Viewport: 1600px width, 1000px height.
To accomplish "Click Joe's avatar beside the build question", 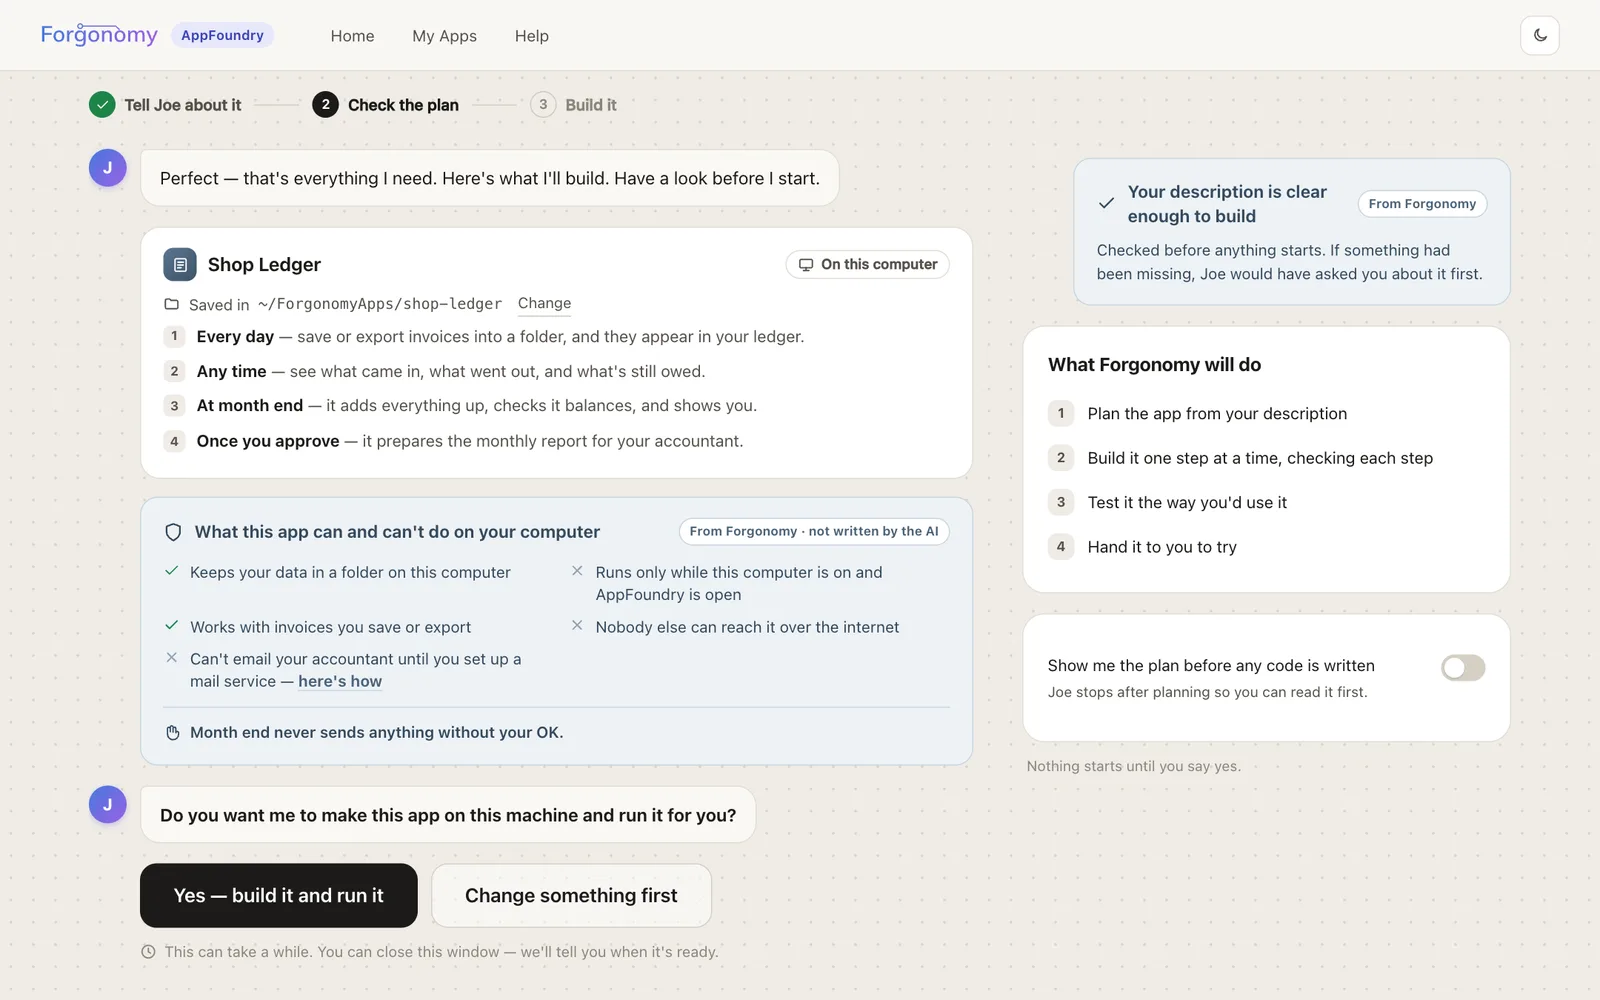I will point(108,804).
